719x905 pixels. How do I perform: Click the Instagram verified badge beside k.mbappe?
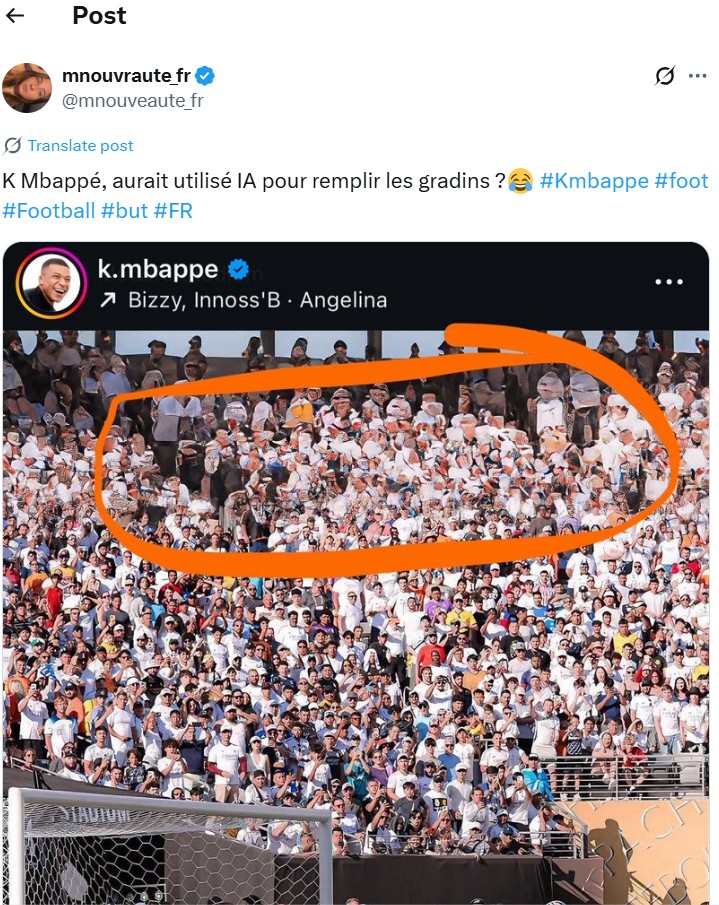[x=238, y=270]
